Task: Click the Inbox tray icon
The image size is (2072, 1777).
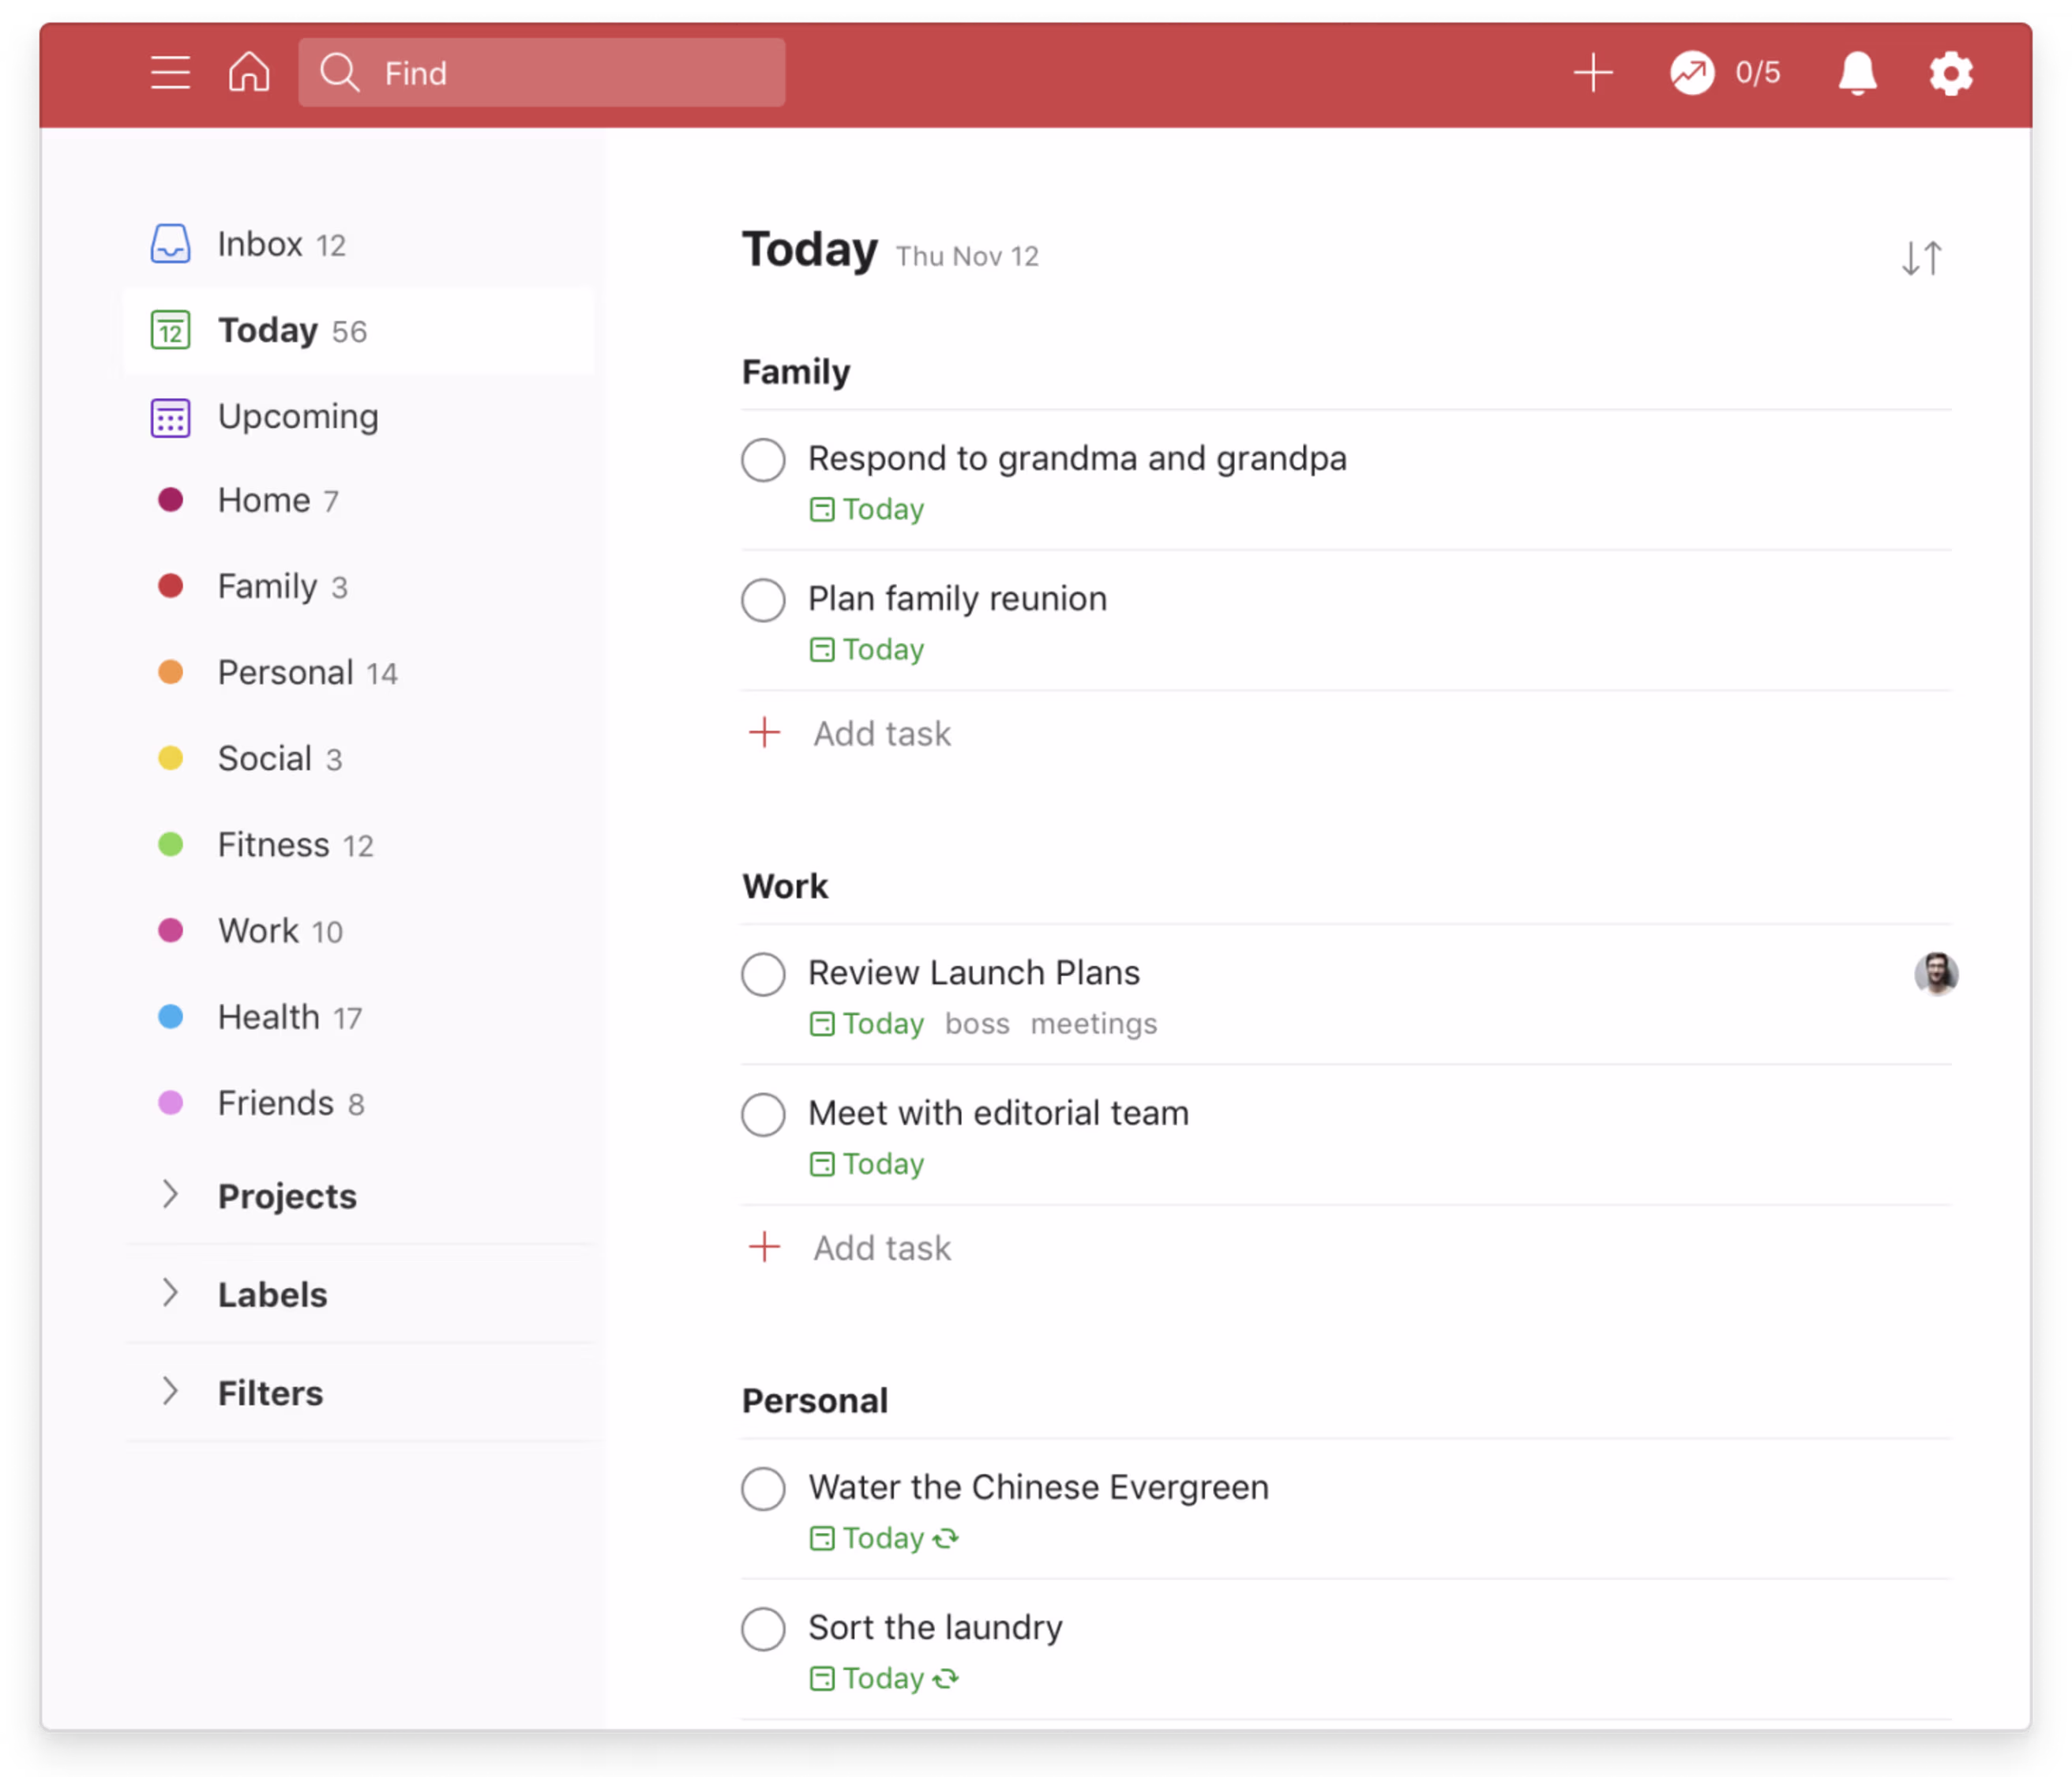Action: (x=170, y=243)
